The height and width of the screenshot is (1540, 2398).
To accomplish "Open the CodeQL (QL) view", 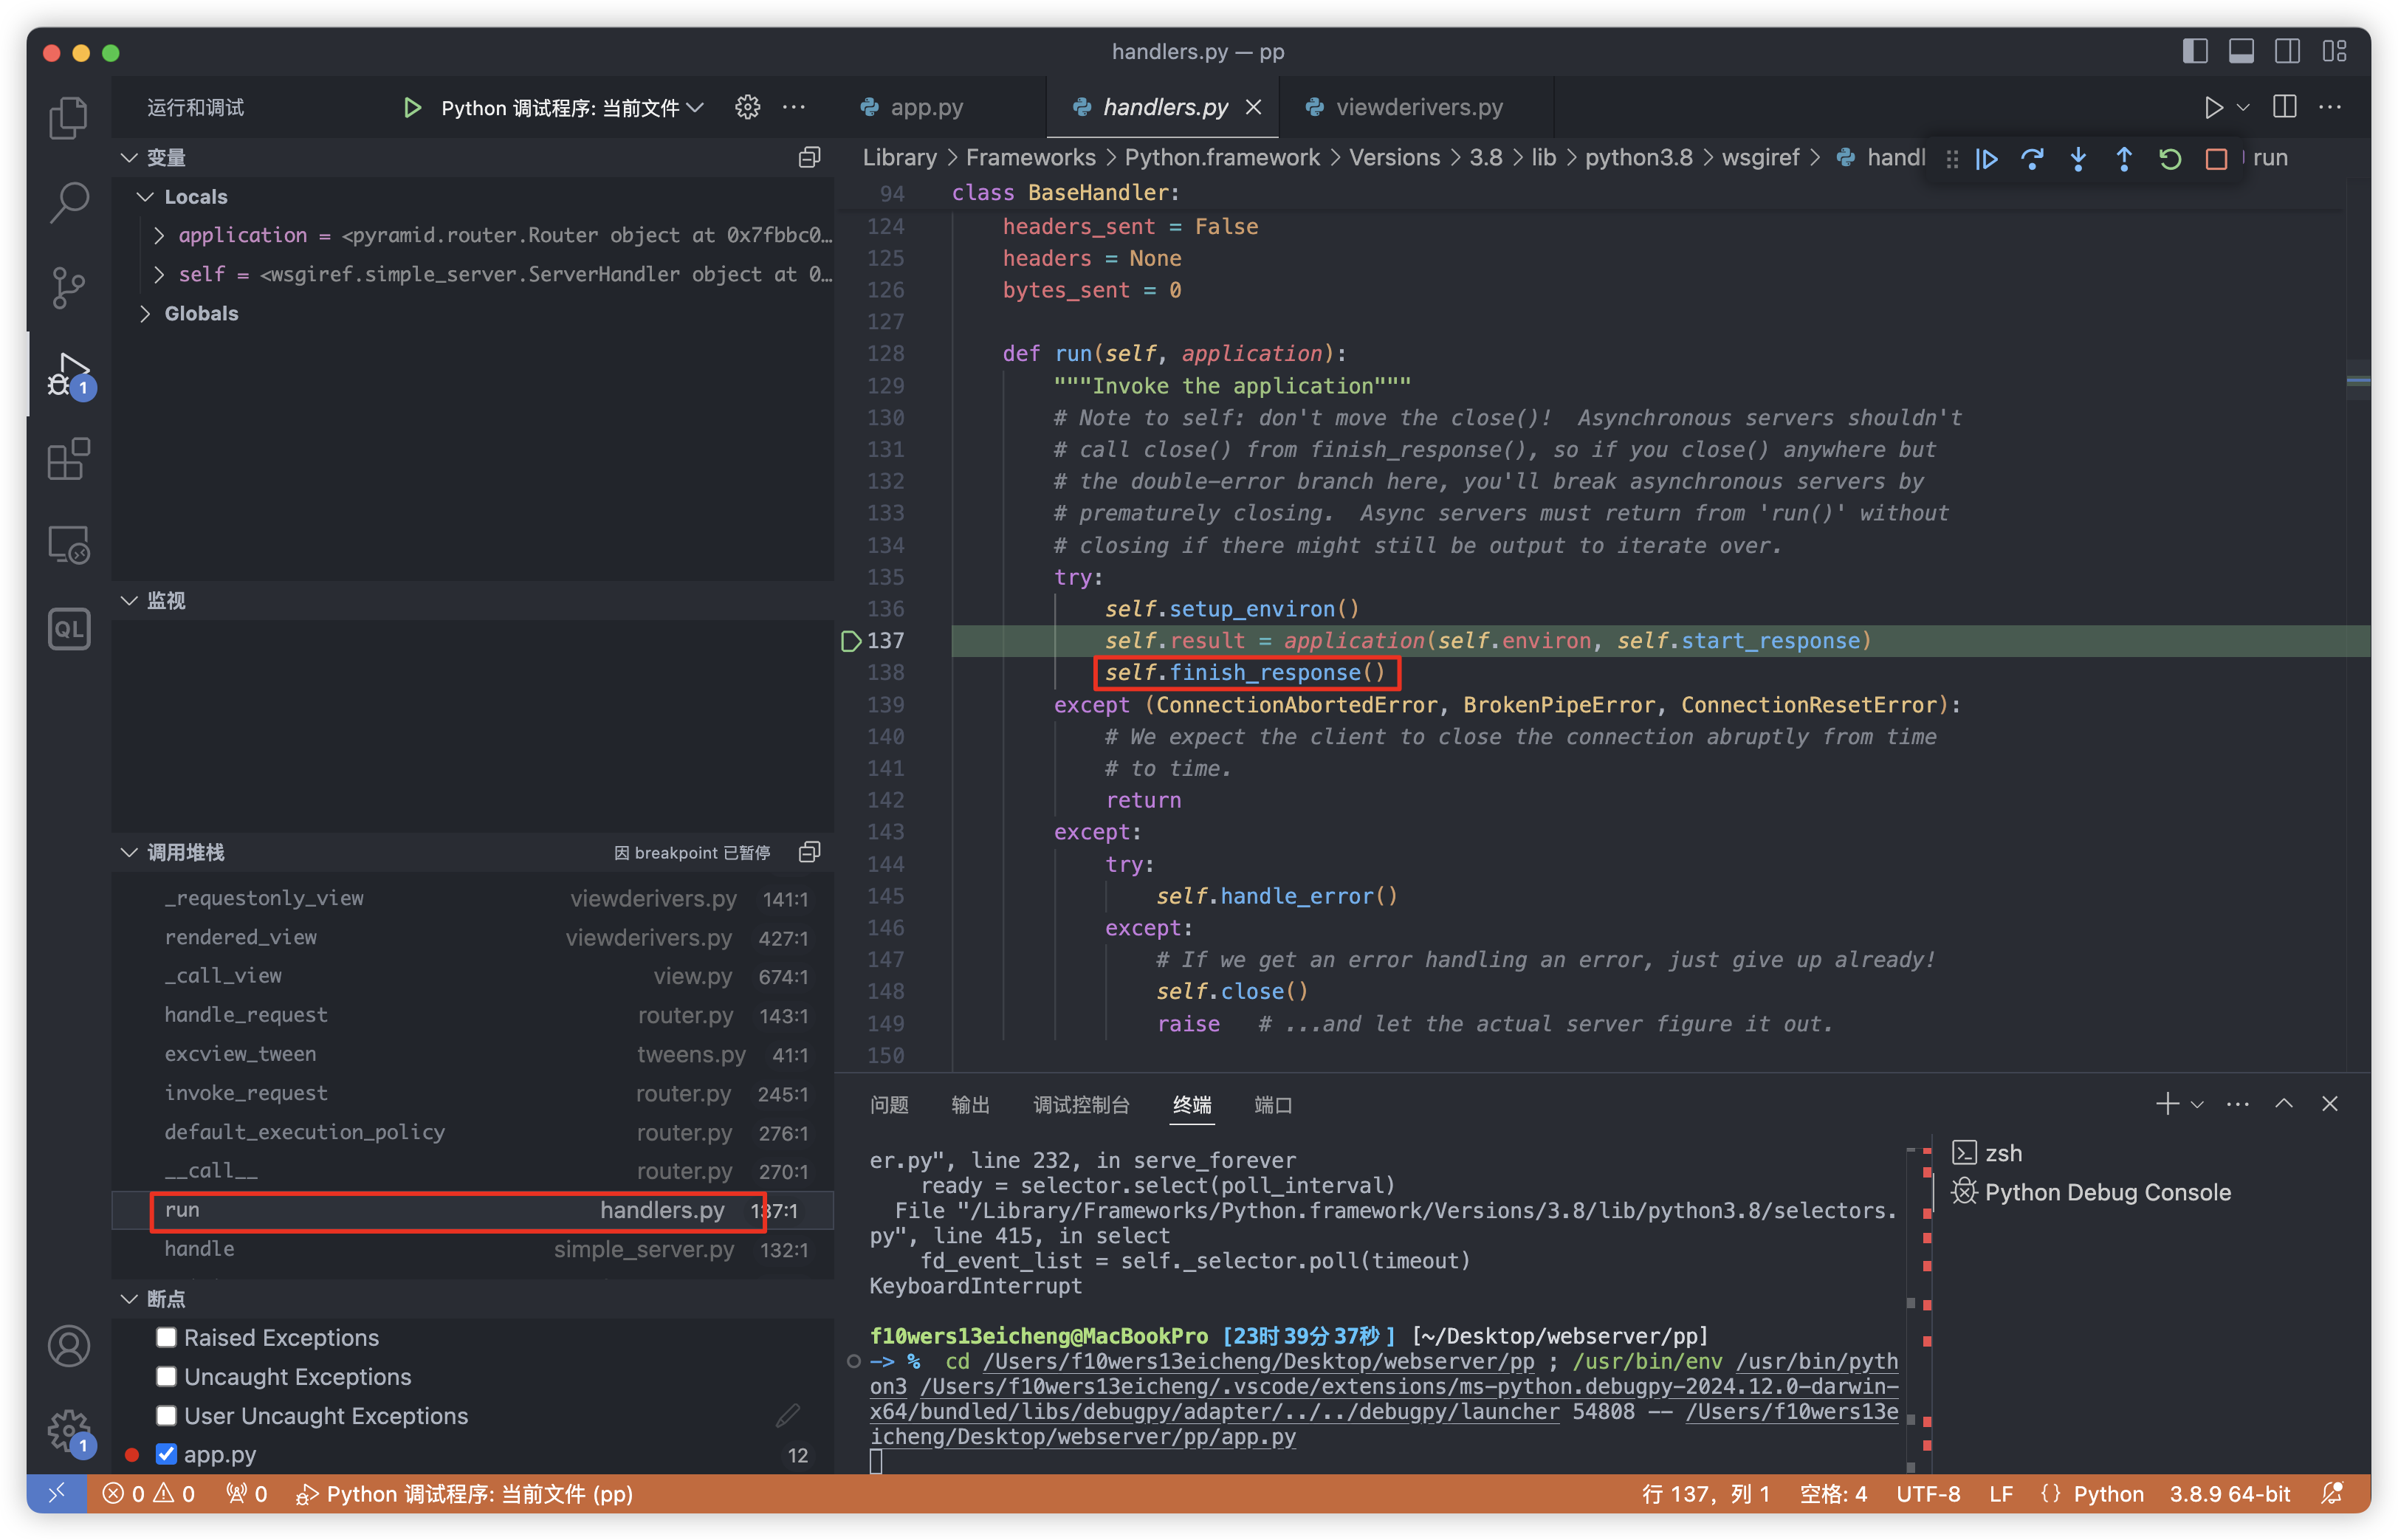I will [68, 629].
